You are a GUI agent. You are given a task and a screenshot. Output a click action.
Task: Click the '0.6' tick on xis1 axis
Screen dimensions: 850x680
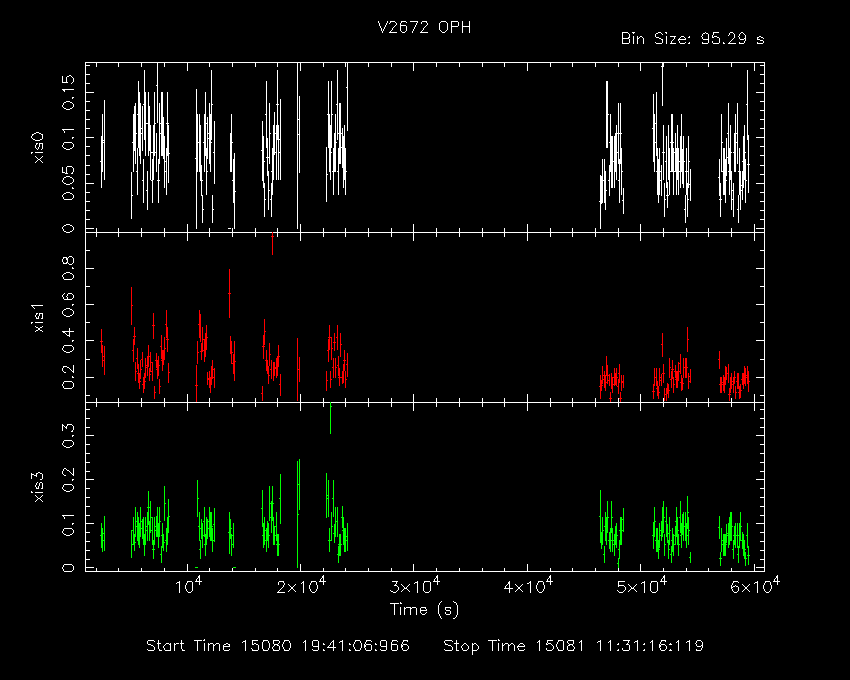tap(68, 305)
